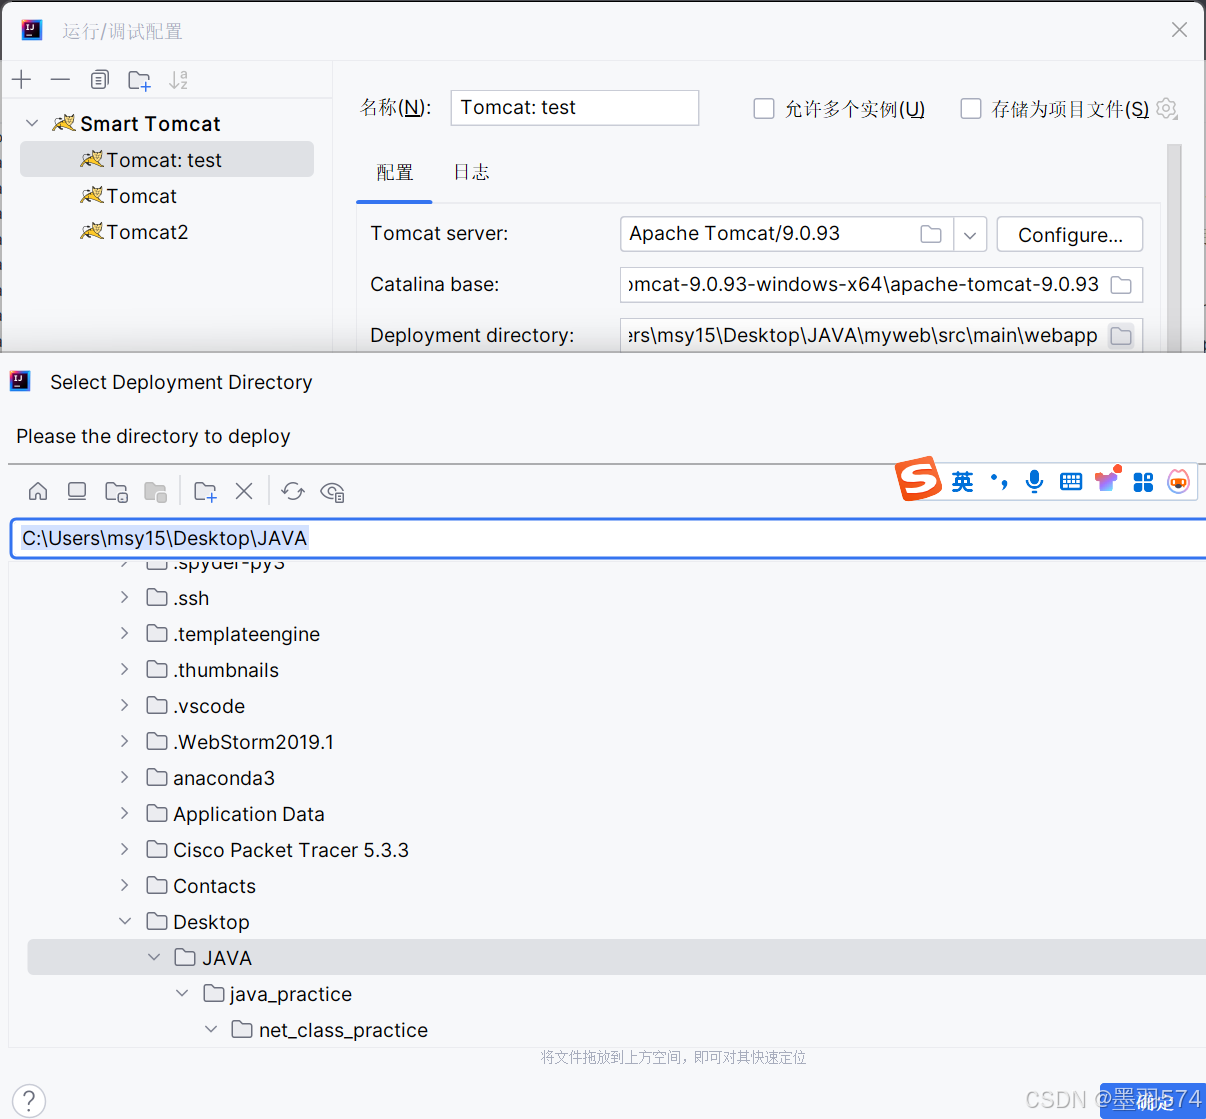Delete the selected directory with X icon
This screenshot has width=1206, height=1119.
[x=244, y=491]
